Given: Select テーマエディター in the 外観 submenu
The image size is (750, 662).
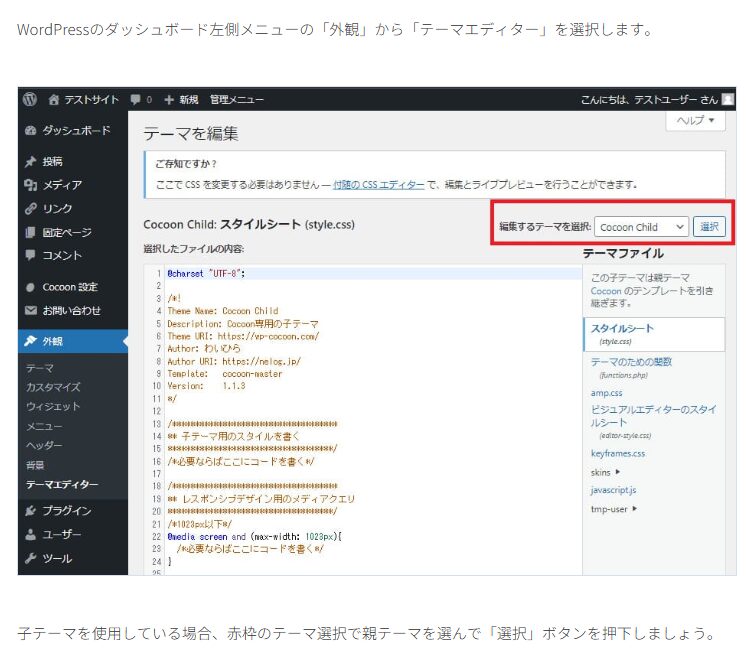Looking at the screenshot, I should (62, 485).
